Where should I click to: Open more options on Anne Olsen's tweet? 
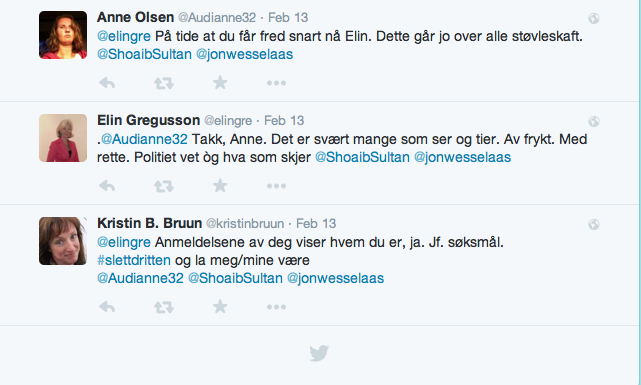(x=276, y=83)
